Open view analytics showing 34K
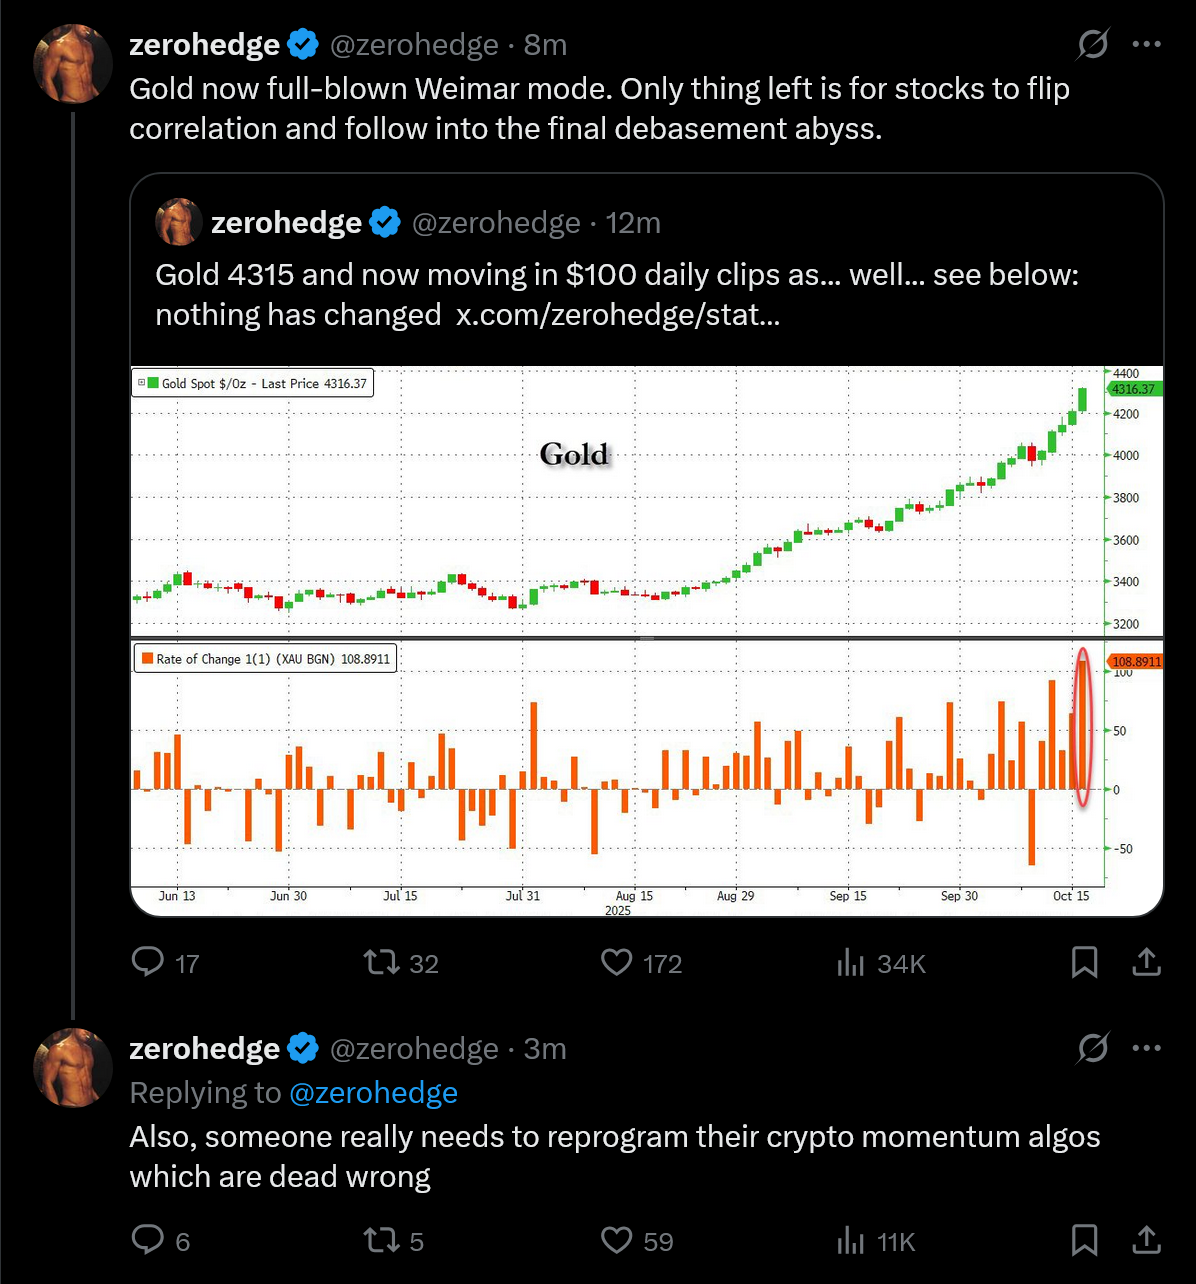Viewport: 1196px width, 1284px height. [x=851, y=962]
